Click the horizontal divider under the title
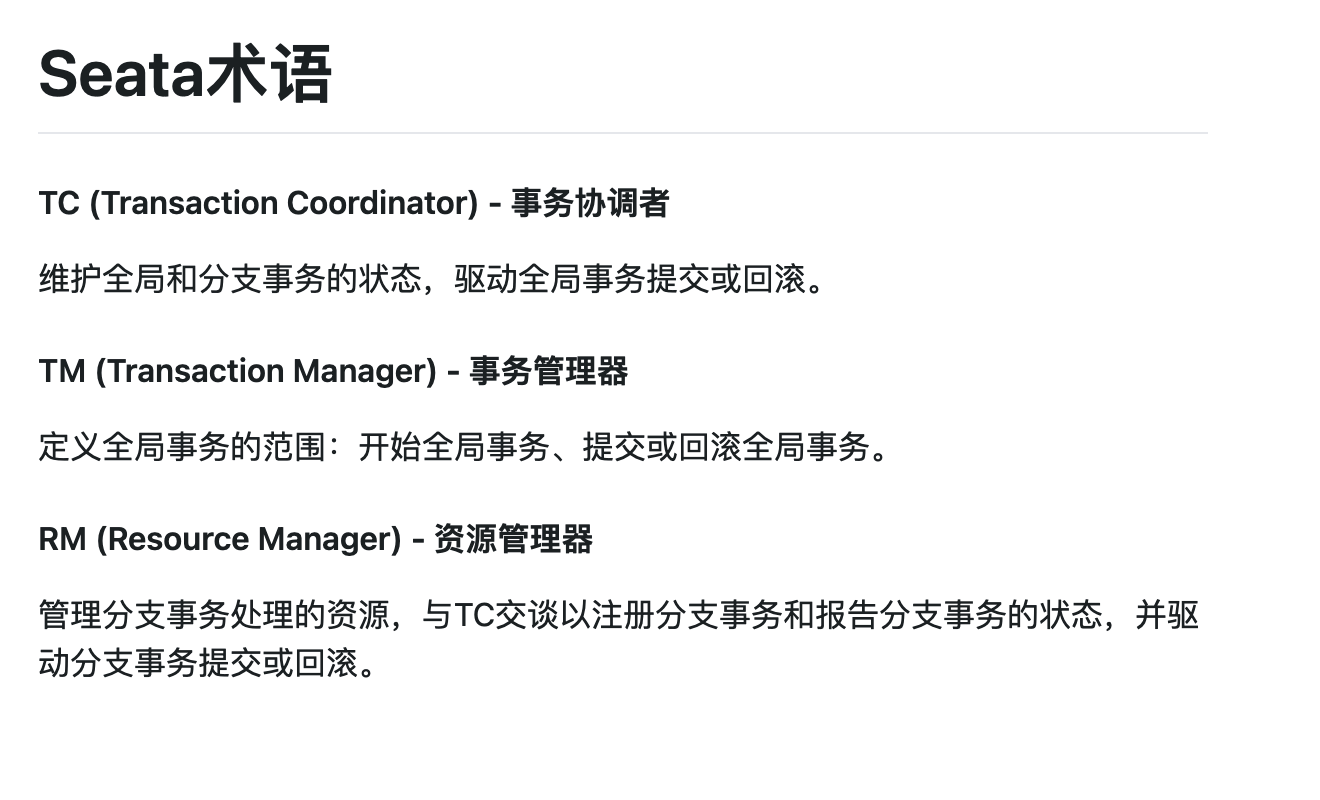The width and height of the screenshot is (1320, 800). point(622,132)
